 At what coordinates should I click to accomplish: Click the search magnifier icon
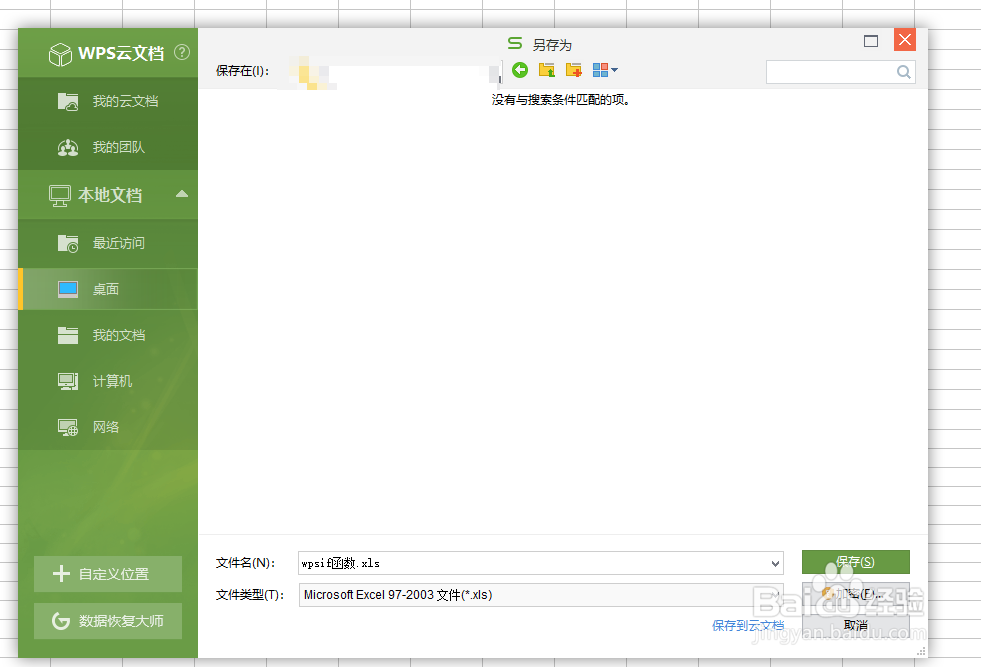coord(903,72)
